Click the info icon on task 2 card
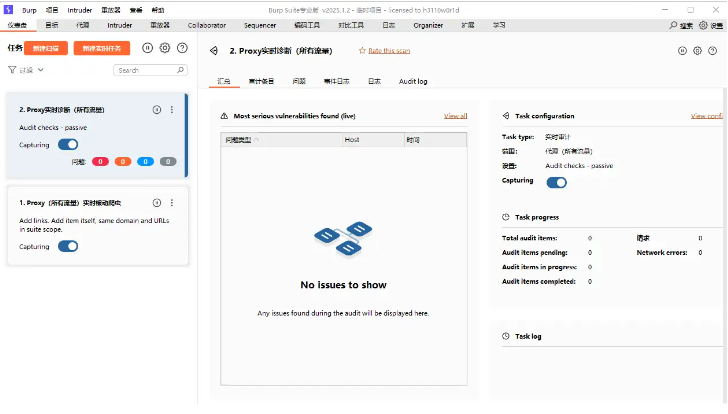 tap(157, 110)
